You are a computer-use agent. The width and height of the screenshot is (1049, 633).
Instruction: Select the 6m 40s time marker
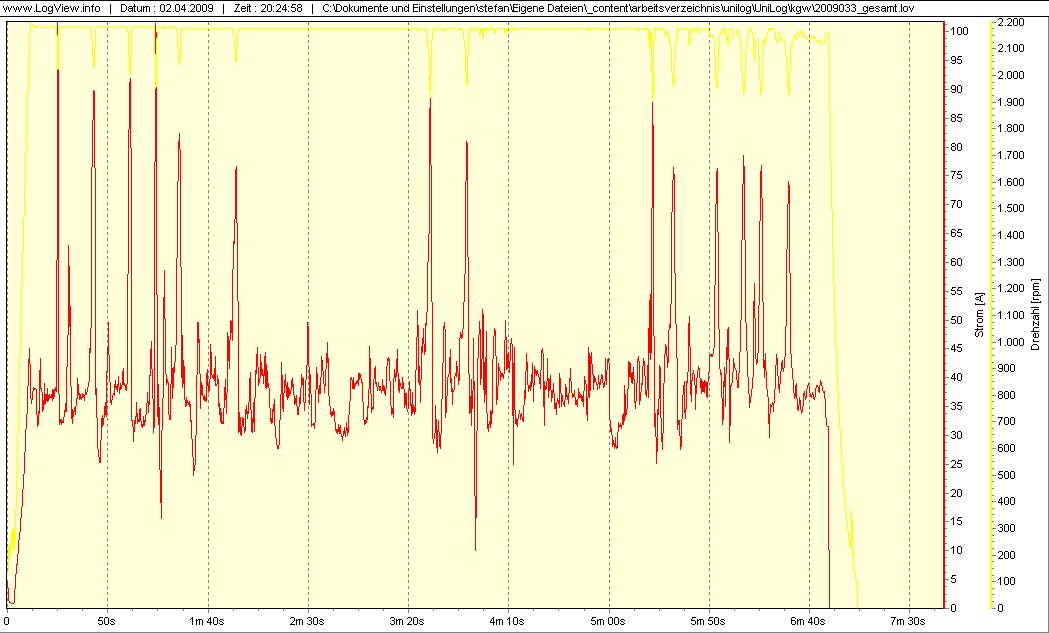[808, 621]
